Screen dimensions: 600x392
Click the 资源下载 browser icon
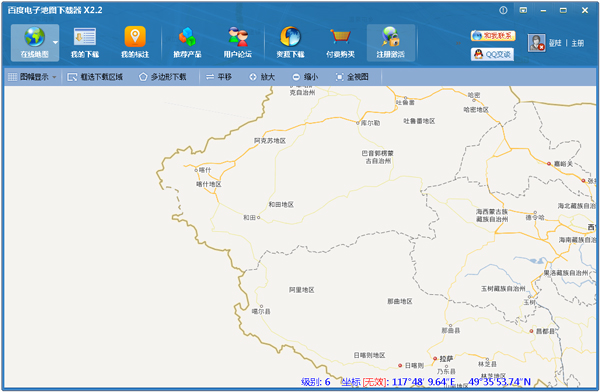tap(290, 37)
